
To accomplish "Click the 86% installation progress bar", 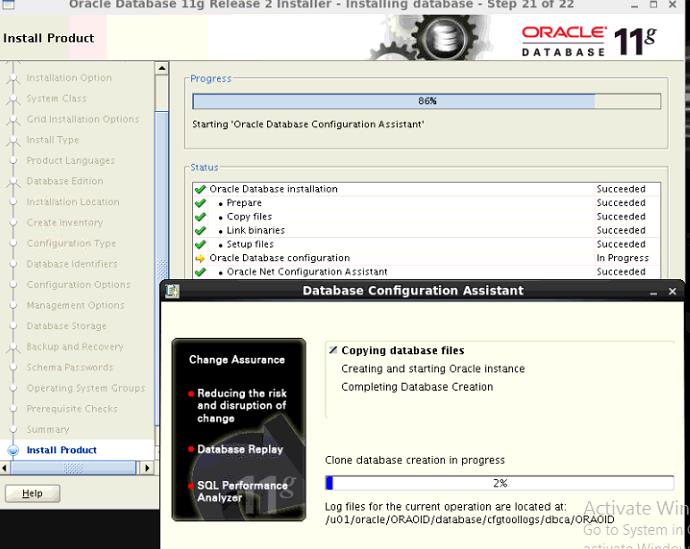I will (x=426, y=101).
